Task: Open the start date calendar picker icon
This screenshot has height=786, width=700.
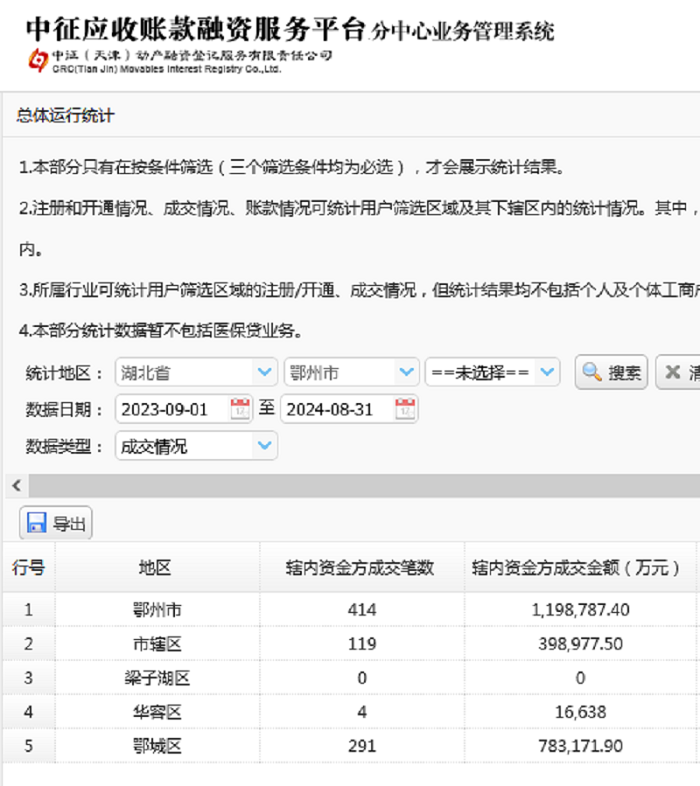Action: (240, 409)
